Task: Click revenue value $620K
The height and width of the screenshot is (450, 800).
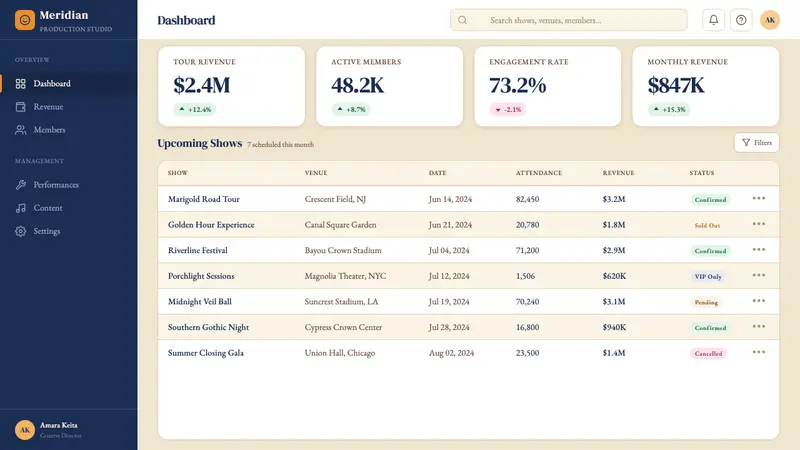Action: coord(614,276)
